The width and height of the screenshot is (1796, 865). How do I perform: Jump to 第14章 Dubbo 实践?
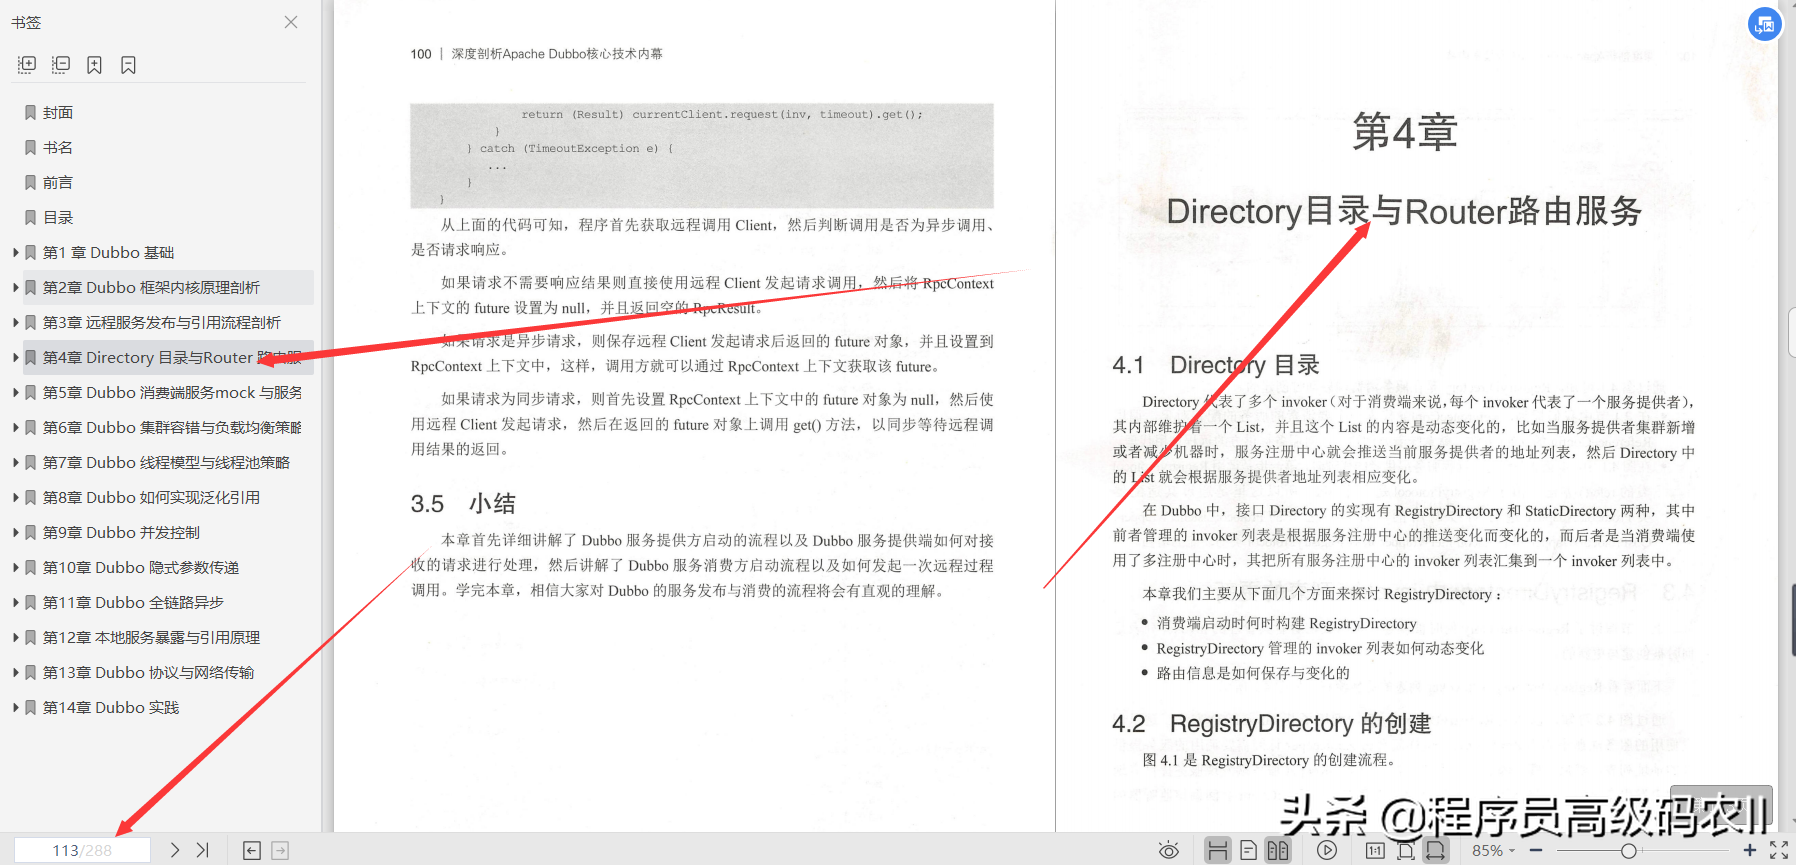tap(111, 708)
